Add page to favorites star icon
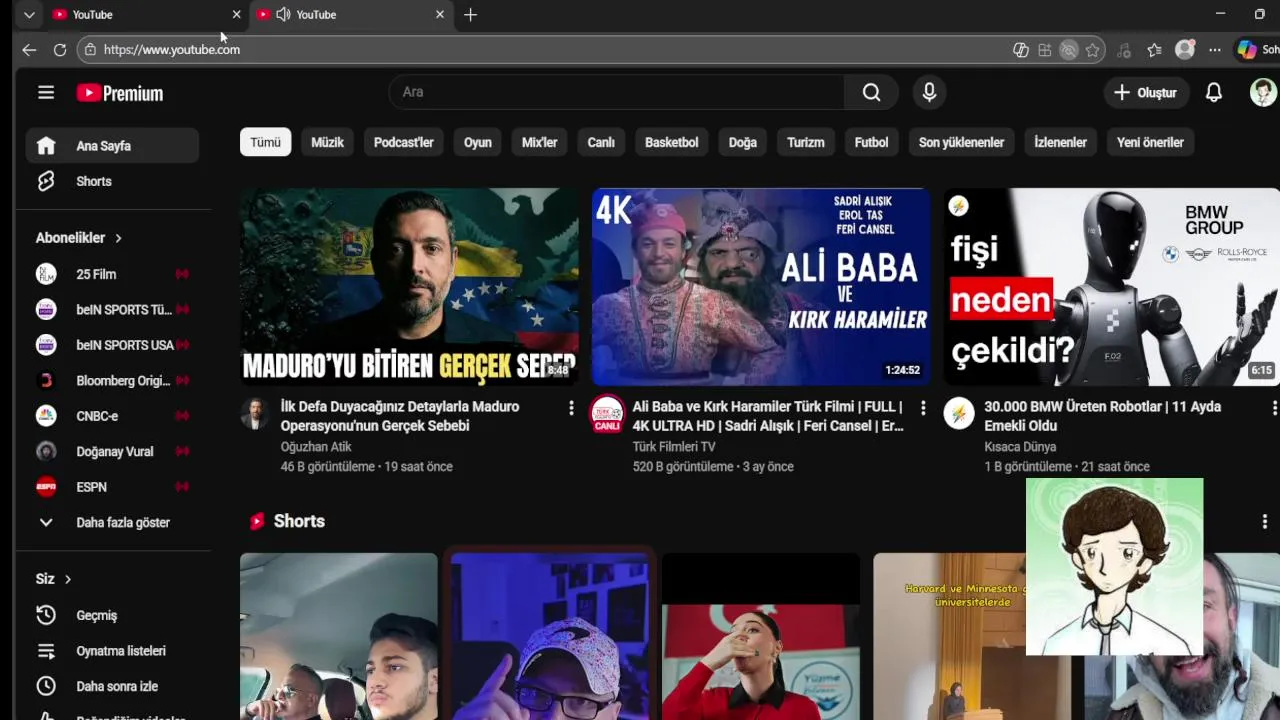The image size is (1280, 720). 1093,50
